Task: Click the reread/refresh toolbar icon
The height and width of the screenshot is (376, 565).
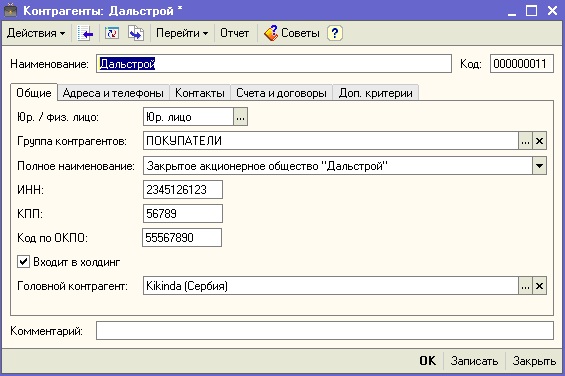Action: coord(112,33)
